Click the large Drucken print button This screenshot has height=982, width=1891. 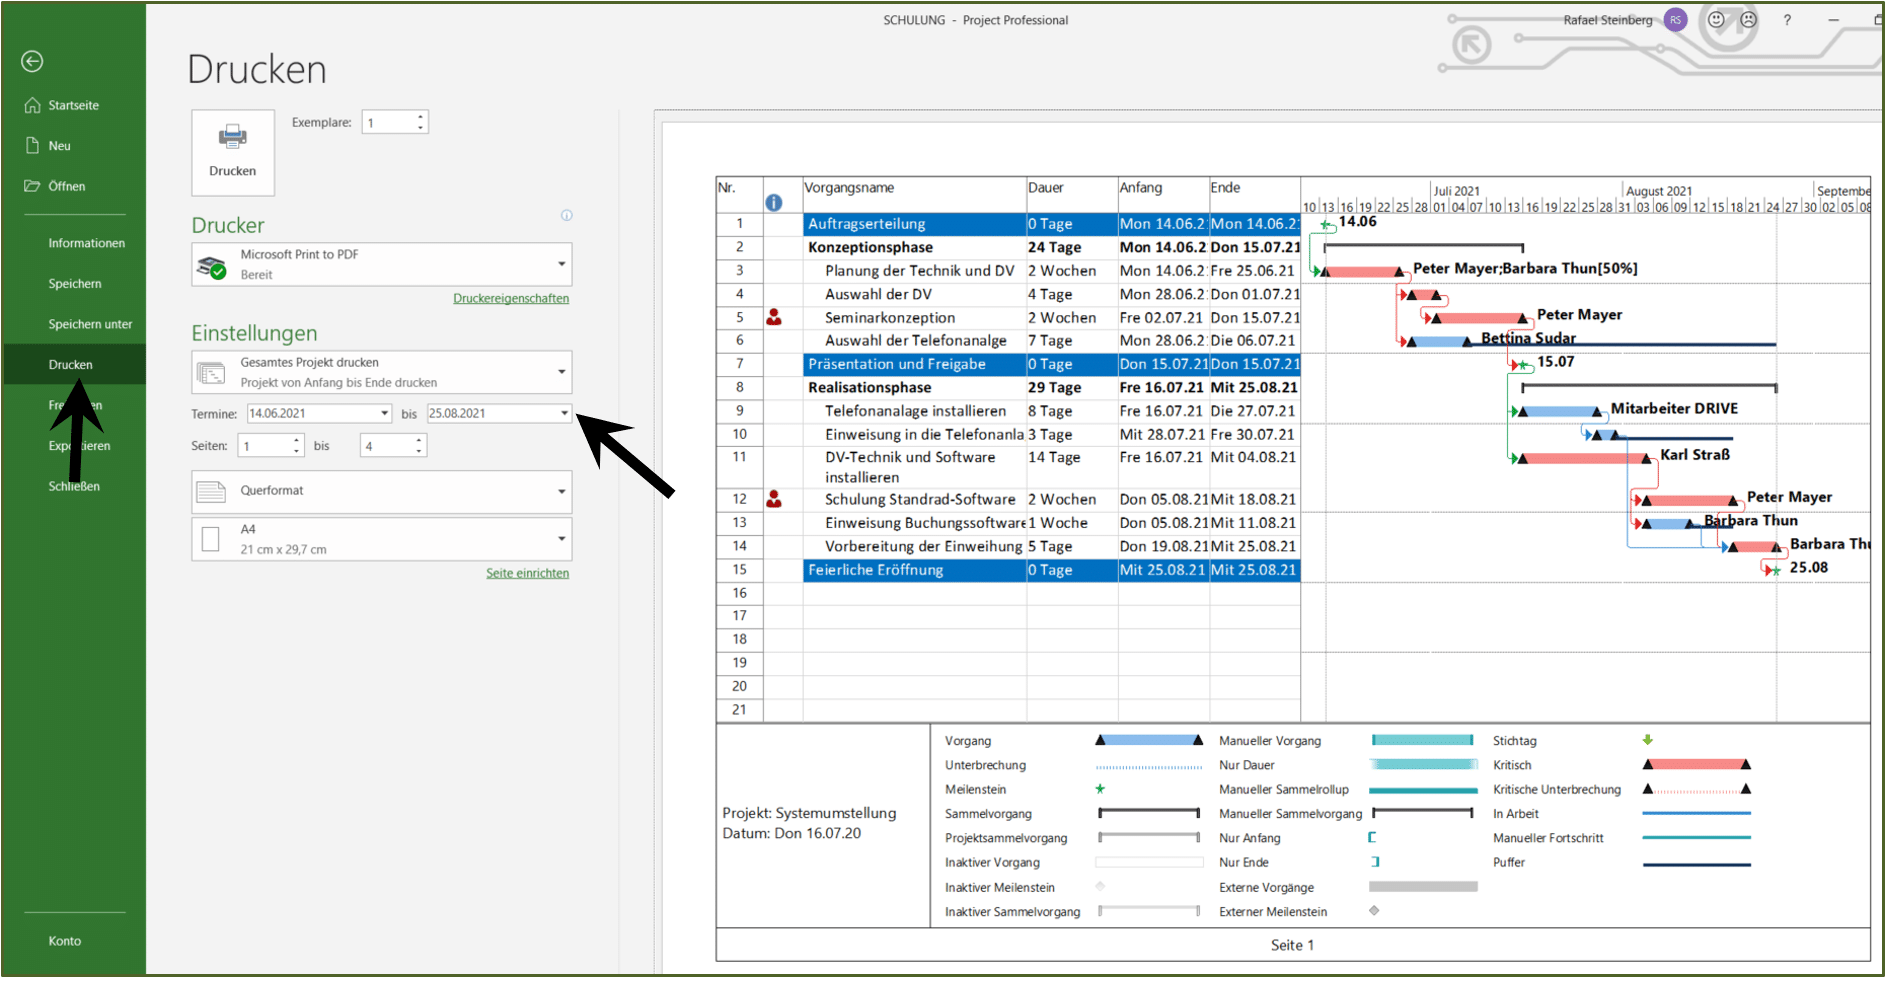coord(233,152)
